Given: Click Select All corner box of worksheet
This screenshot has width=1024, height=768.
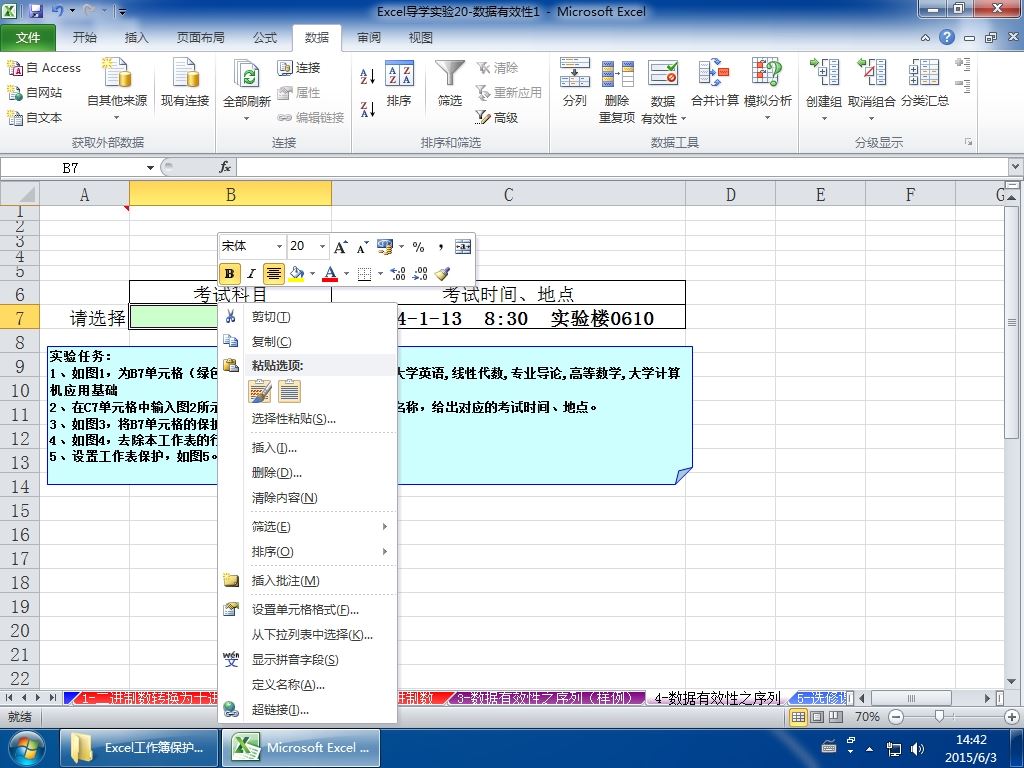Looking at the screenshot, I should 20,194.
